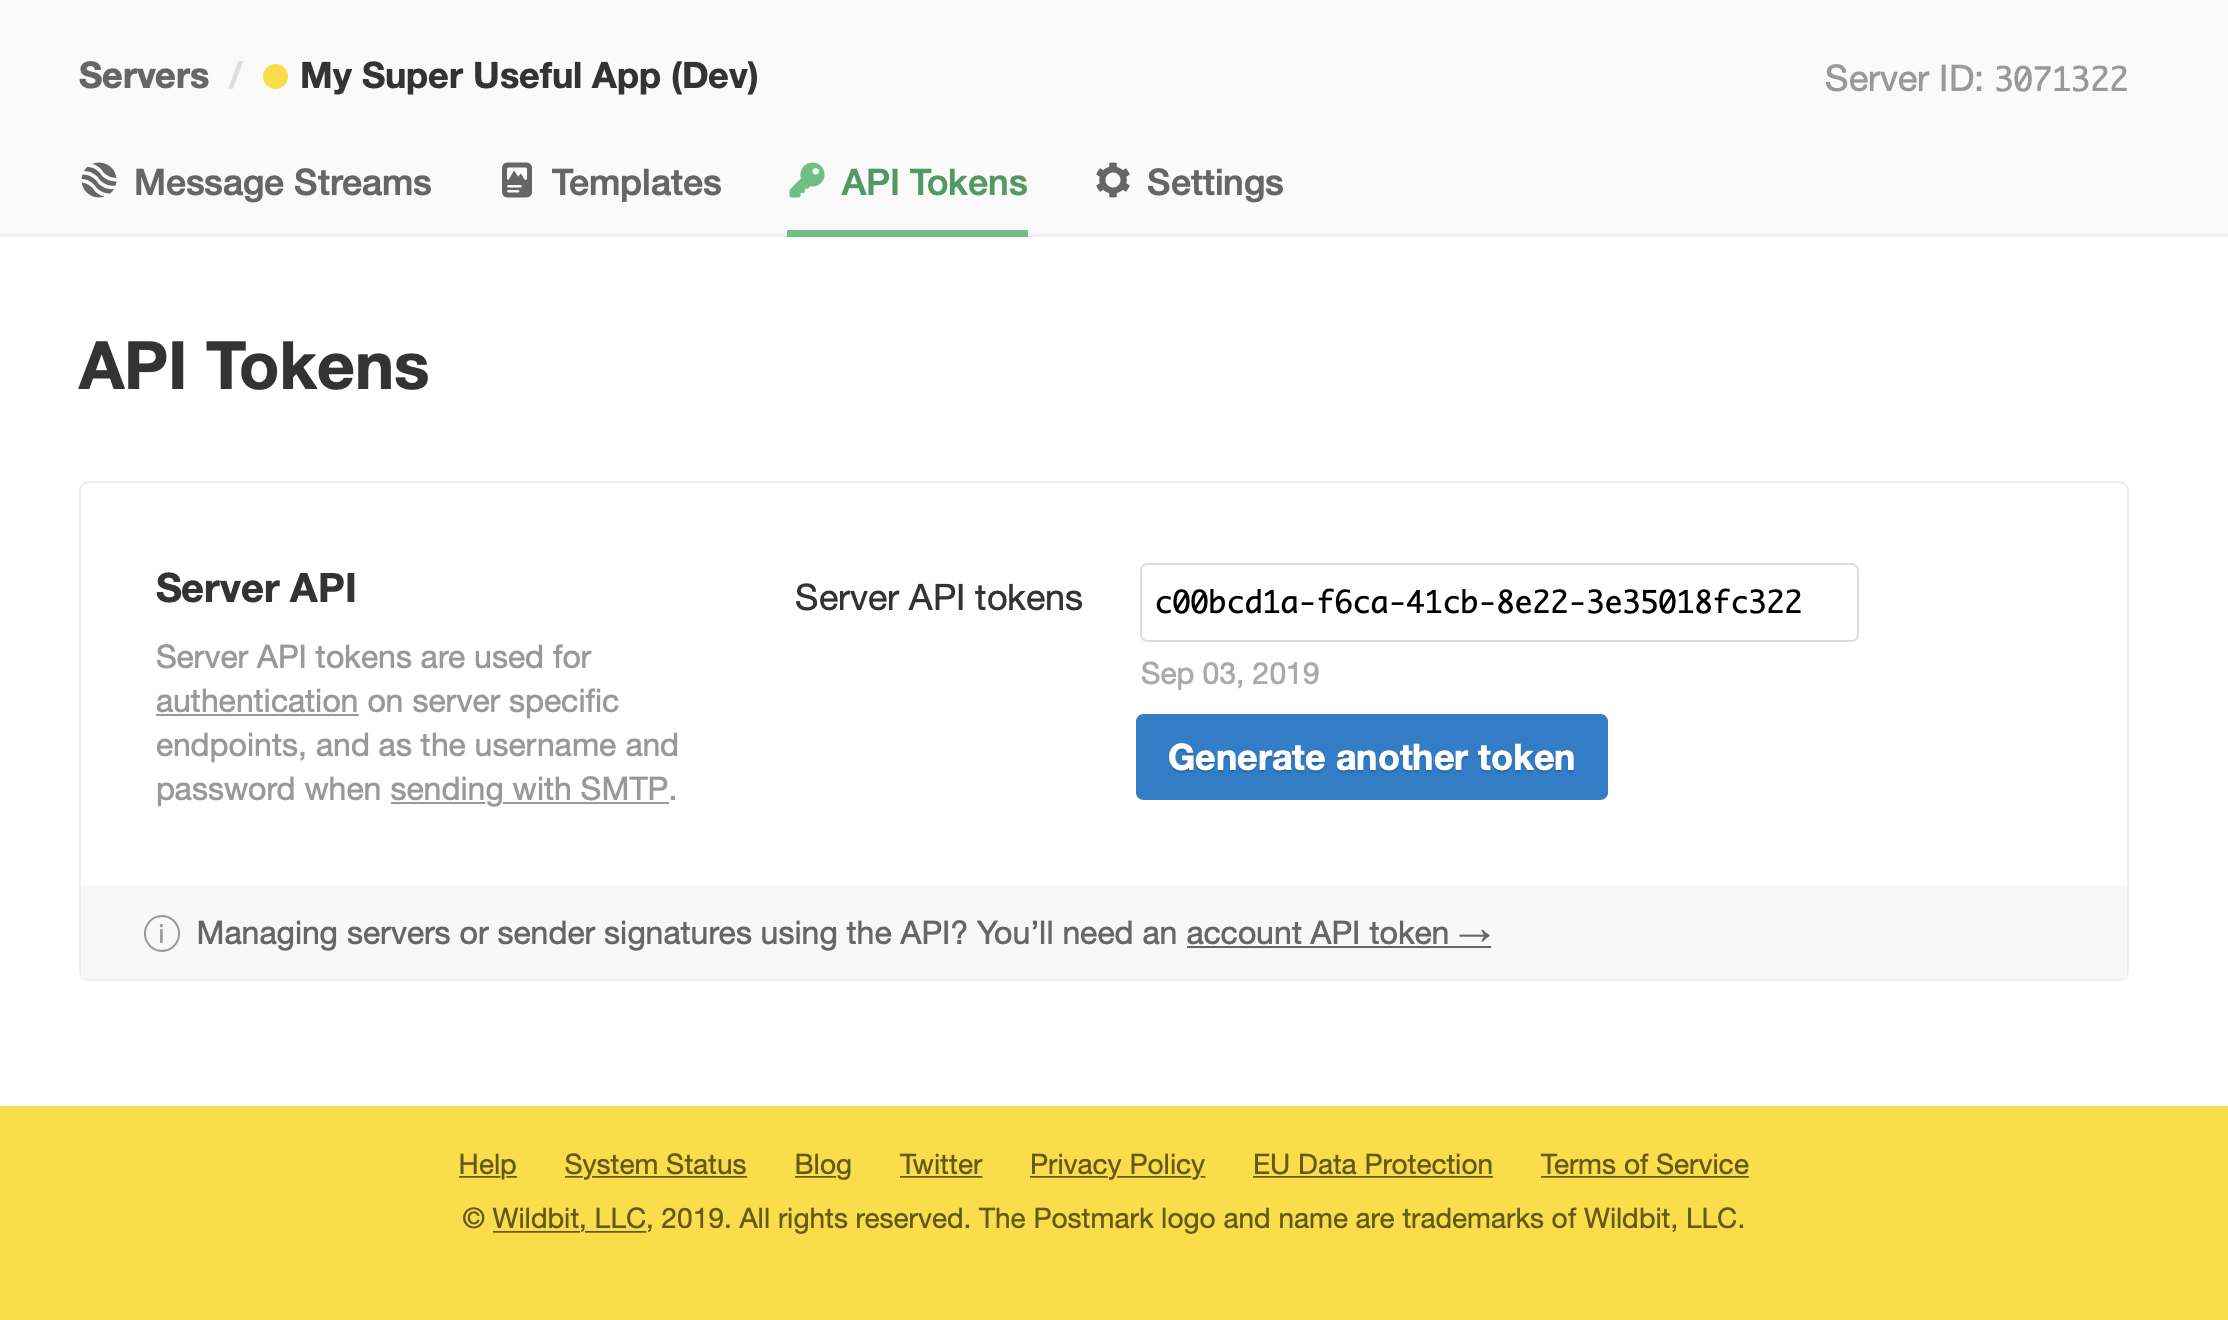The image size is (2228, 1320).
Task: Open Help in the footer
Action: pyautogui.click(x=487, y=1164)
